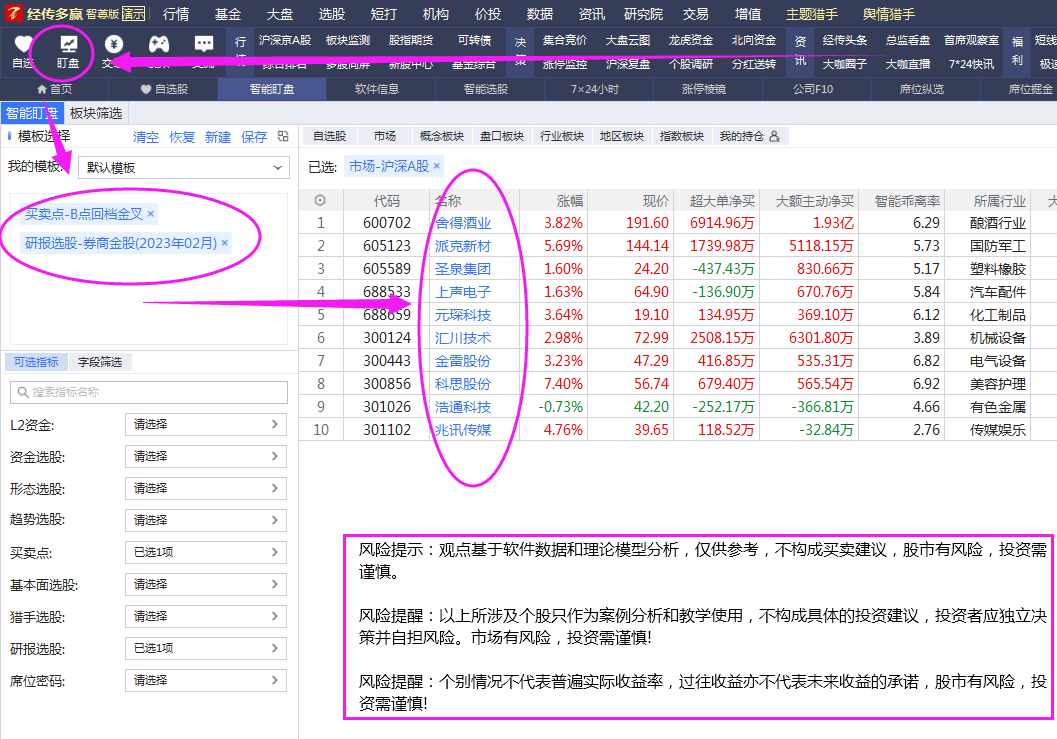
Task: Open 经传头条 in the toolbar
Action: (845, 40)
